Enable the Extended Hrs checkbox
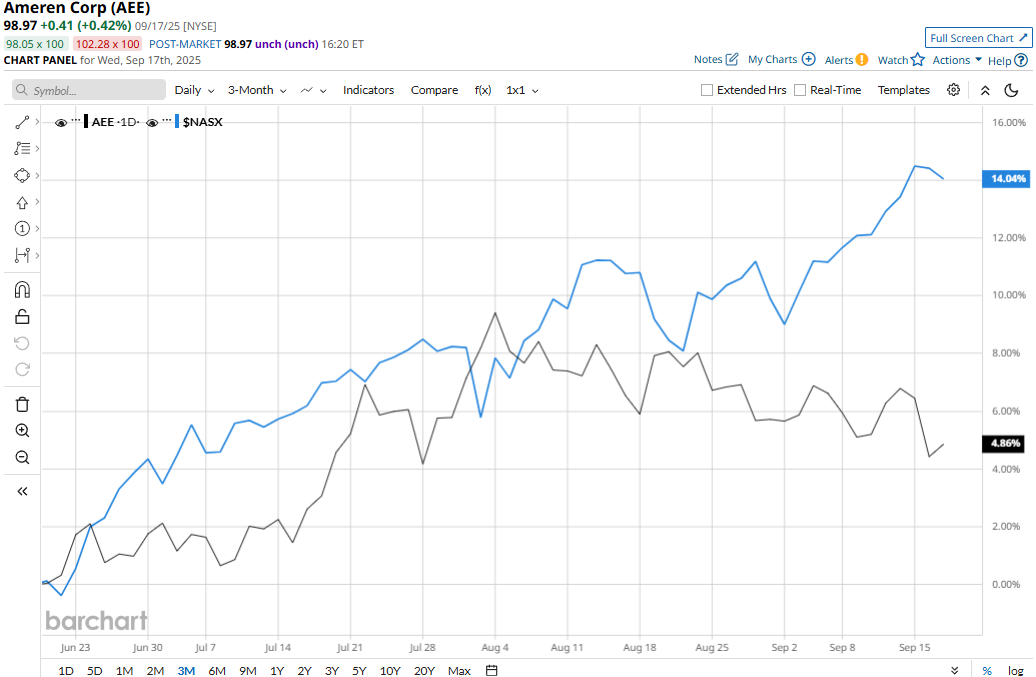The height and width of the screenshot is (677, 1036). point(707,90)
